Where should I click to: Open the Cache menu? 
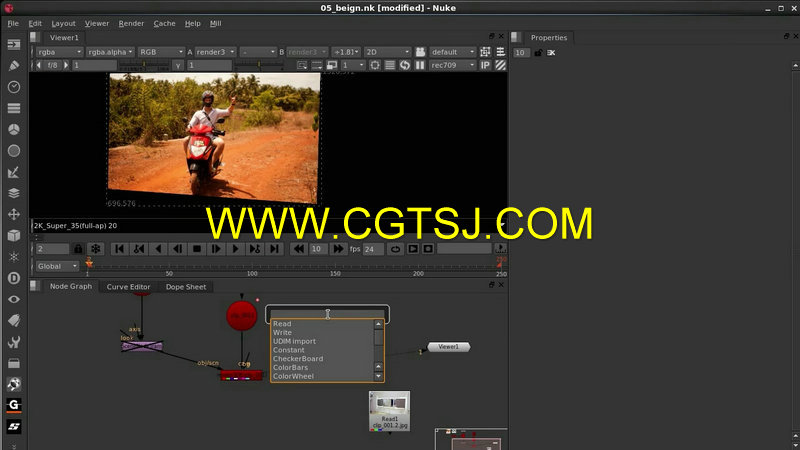164,23
